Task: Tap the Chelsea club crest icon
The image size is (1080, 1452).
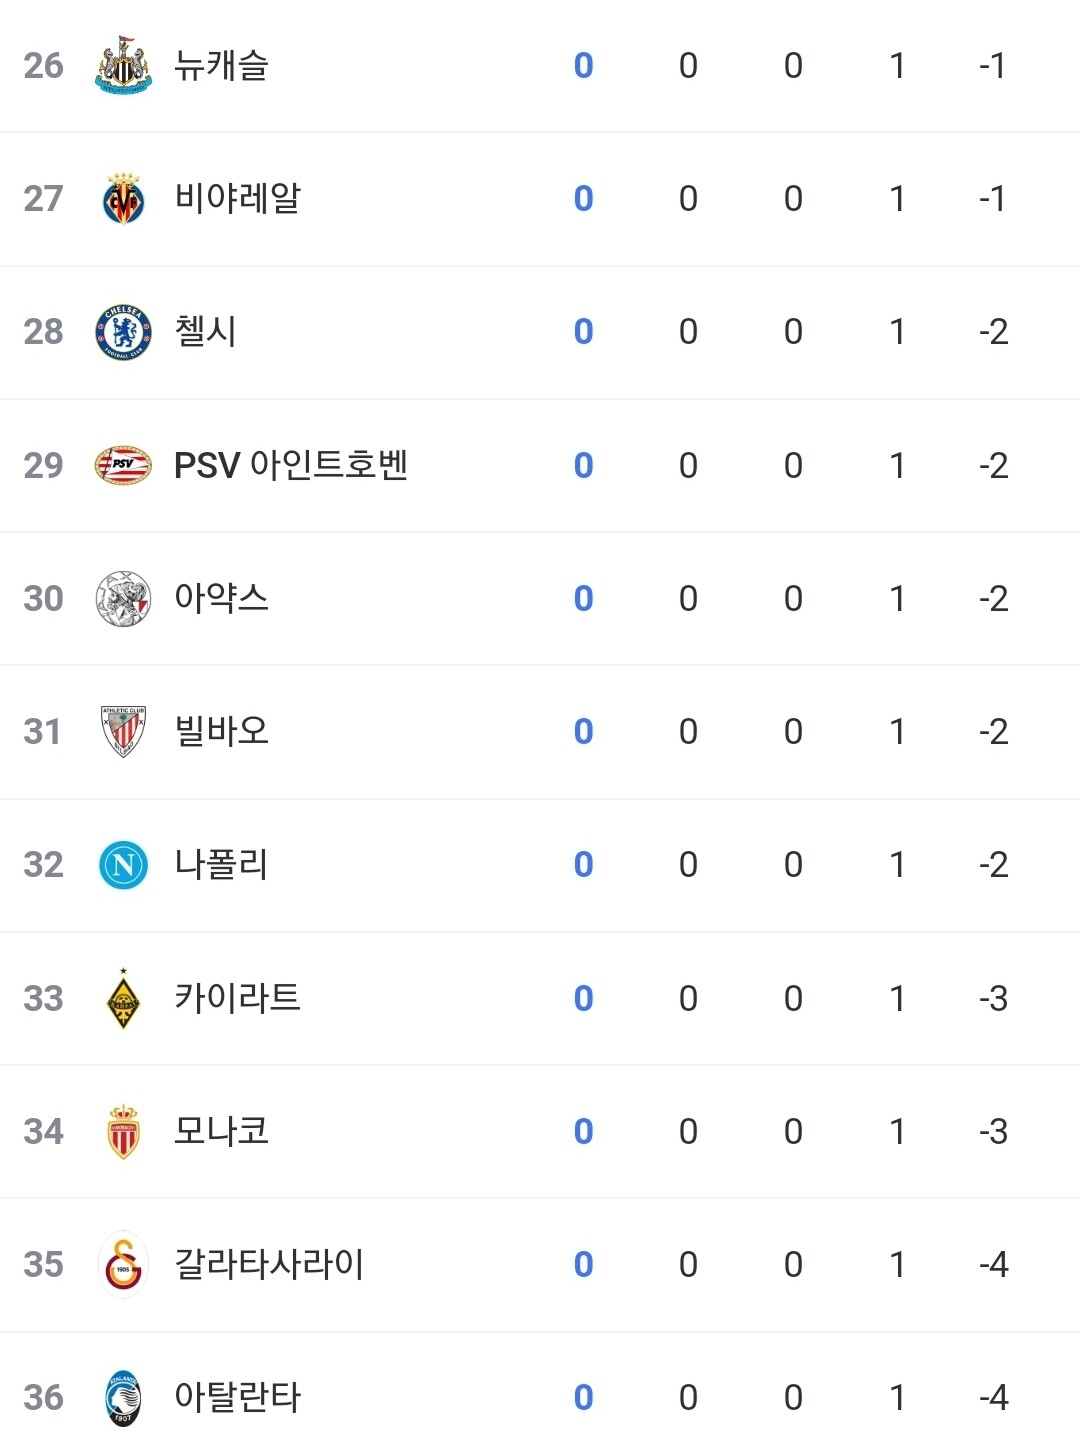Action: coord(123,332)
